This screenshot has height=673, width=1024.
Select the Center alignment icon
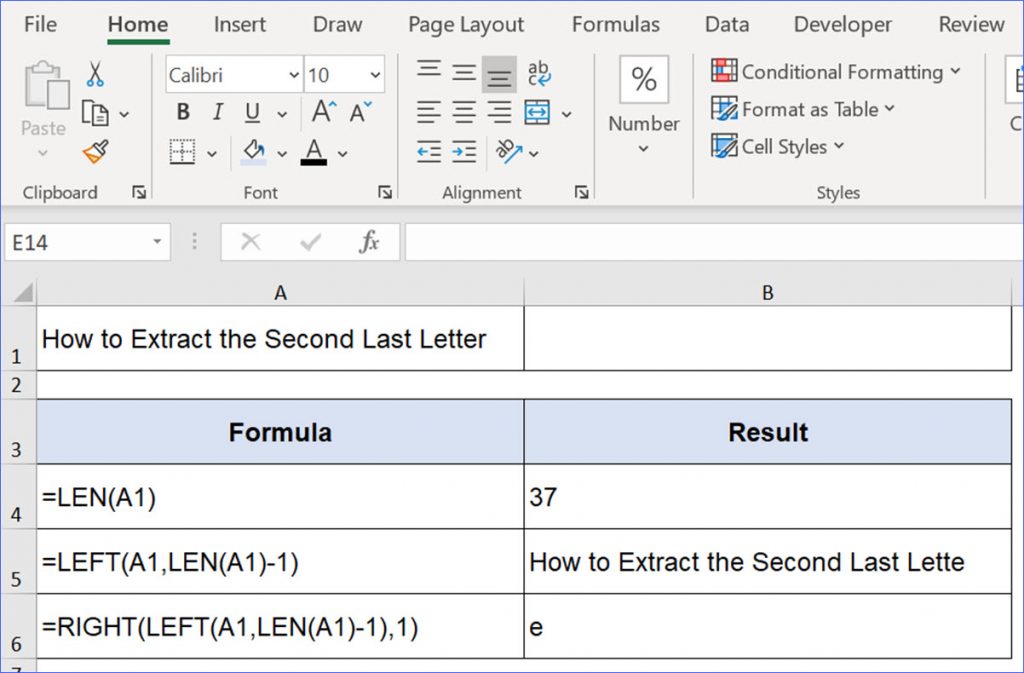(x=462, y=111)
